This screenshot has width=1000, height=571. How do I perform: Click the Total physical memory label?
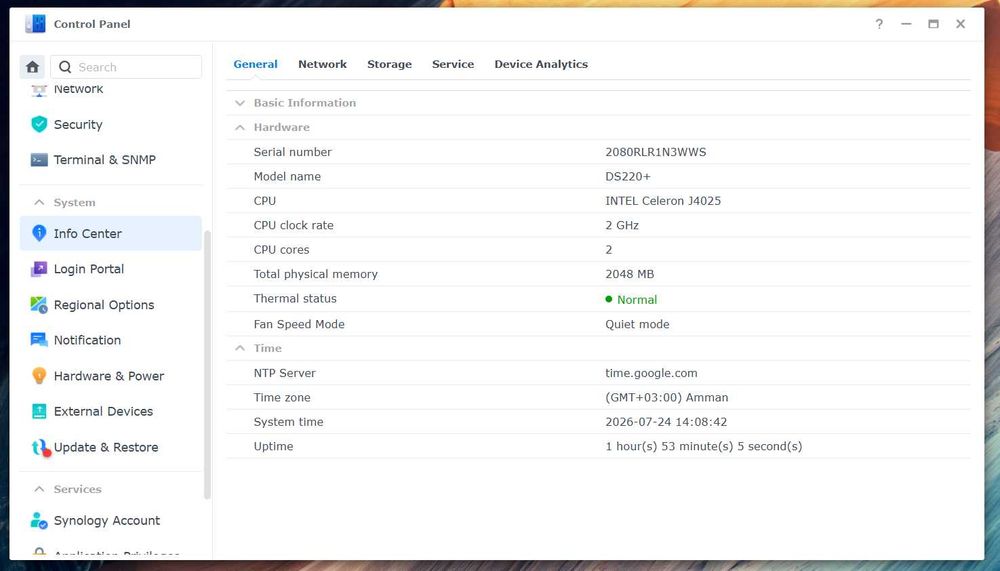click(x=316, y=274)
